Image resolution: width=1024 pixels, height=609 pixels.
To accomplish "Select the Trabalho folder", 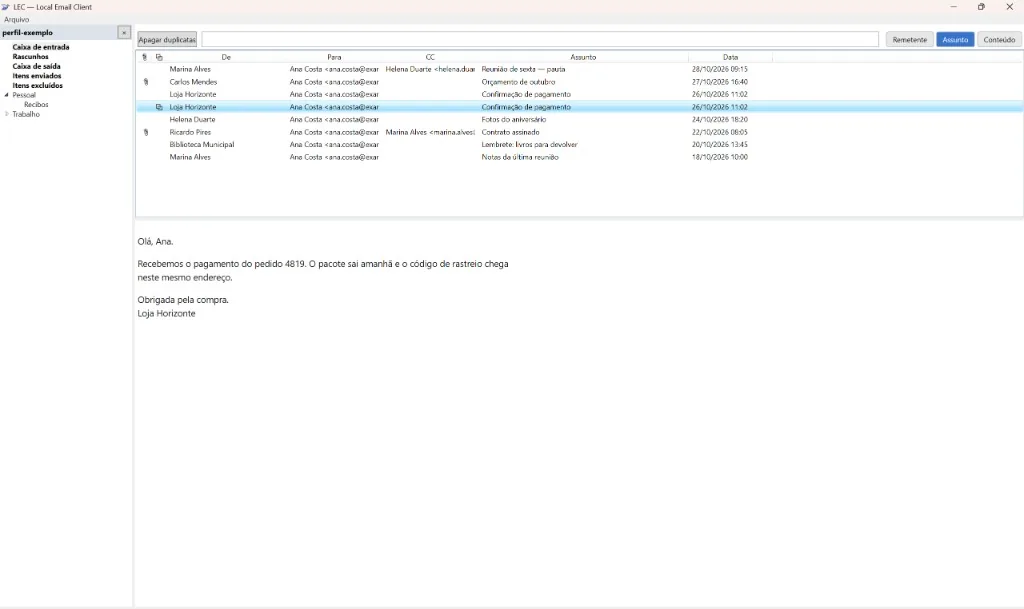I will coord(26,114).
